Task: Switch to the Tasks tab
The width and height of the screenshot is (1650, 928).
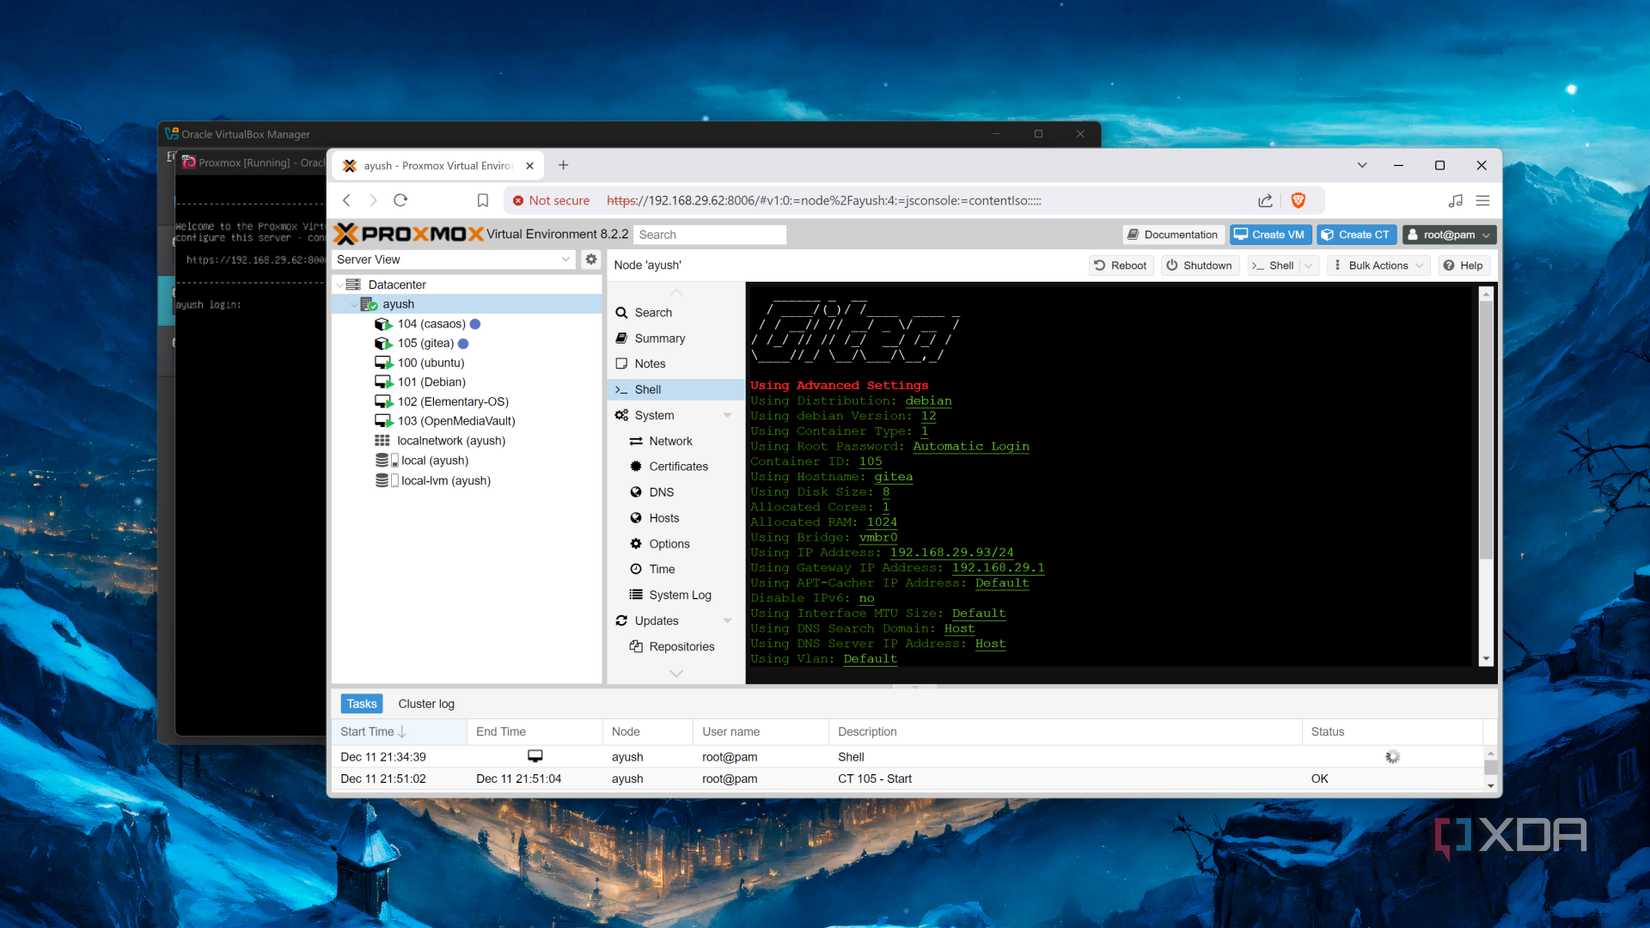Action: pos(361,703)
